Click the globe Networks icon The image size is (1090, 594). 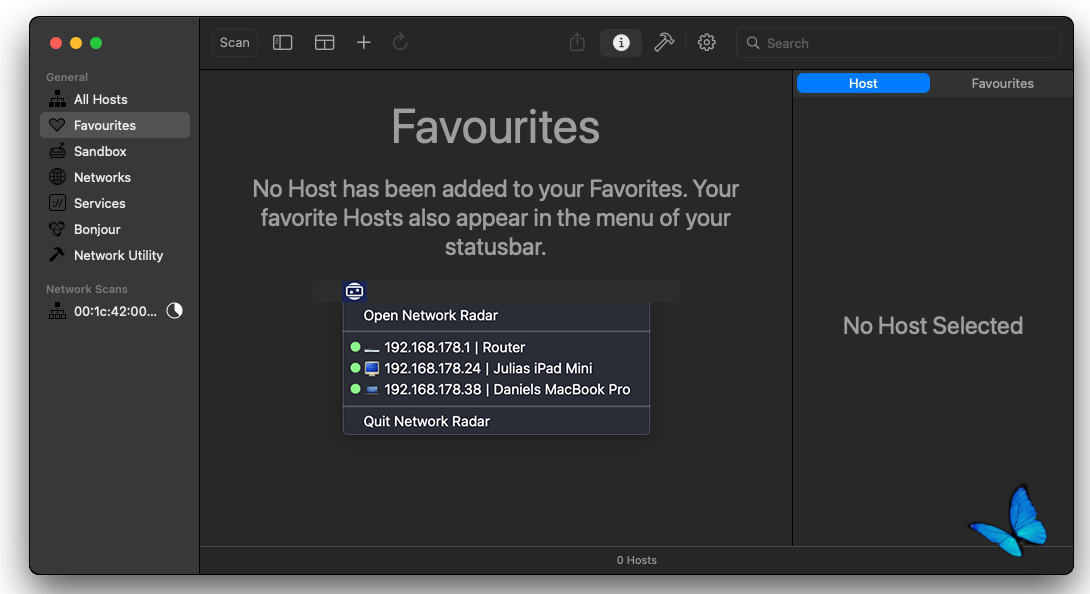pyautogui.click(x=57, y=177)
